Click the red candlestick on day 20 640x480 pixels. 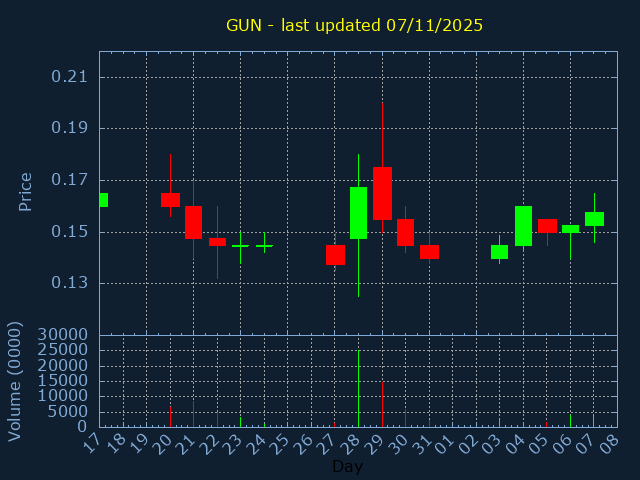coord(170,200)
